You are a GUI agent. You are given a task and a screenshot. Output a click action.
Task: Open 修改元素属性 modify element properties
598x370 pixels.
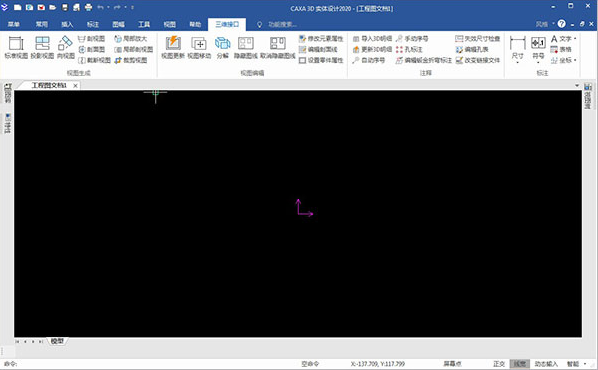pyautogui.click(x=321, y=39)
